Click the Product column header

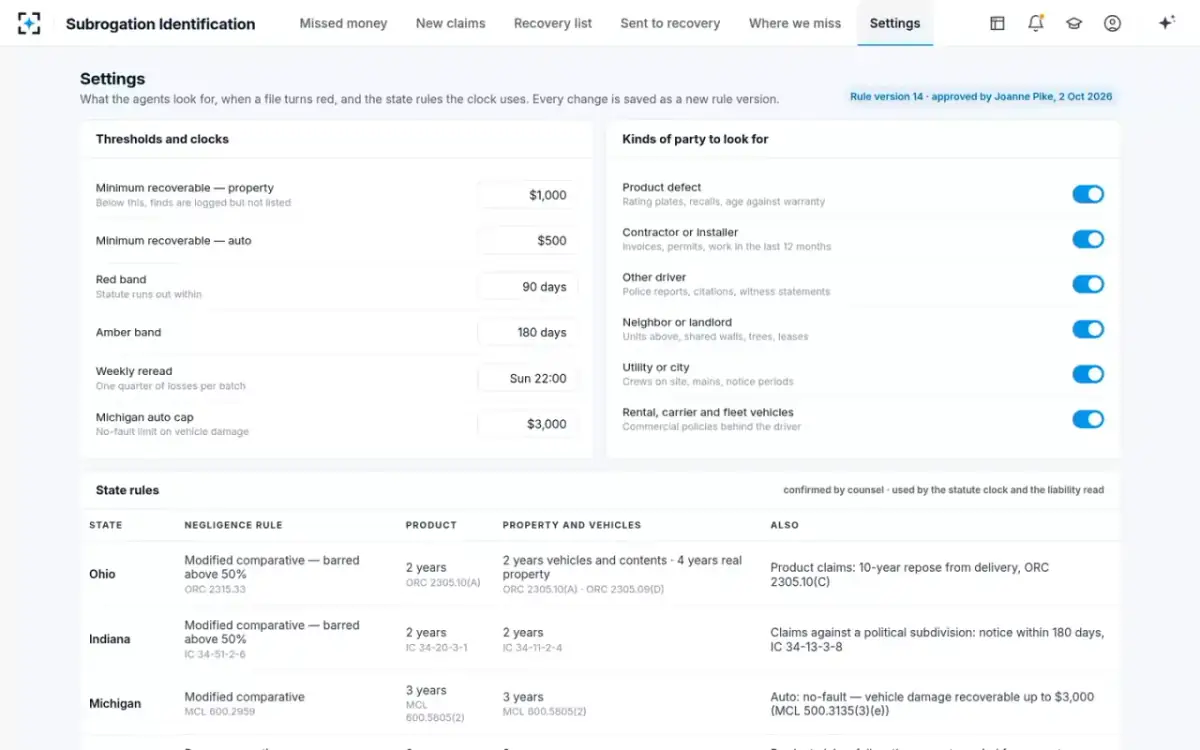tap(431, 525)
